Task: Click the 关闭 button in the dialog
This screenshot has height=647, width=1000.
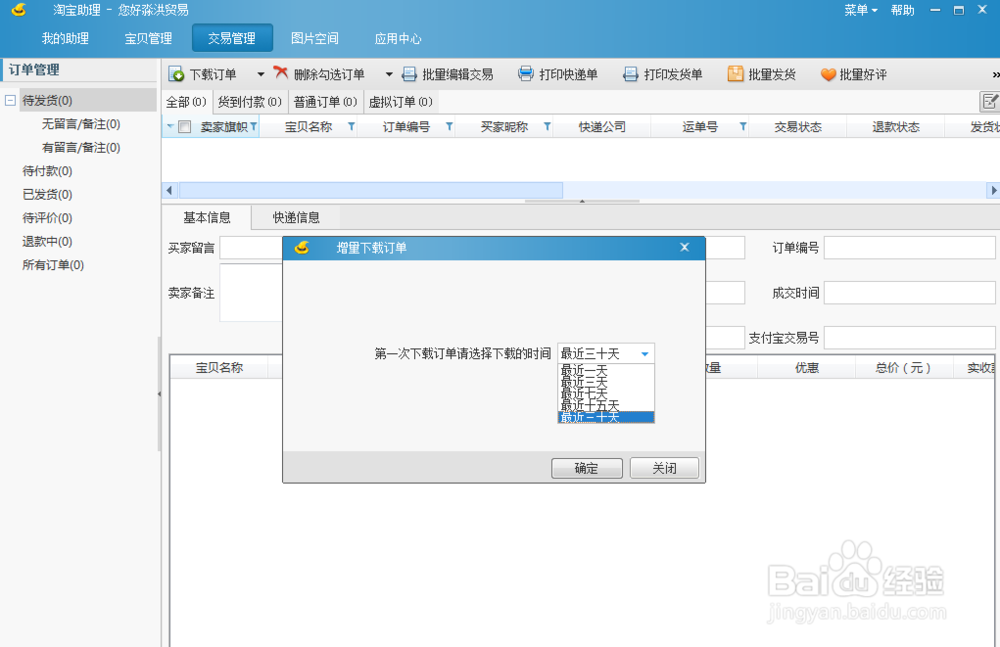Action: coord(664,468)
